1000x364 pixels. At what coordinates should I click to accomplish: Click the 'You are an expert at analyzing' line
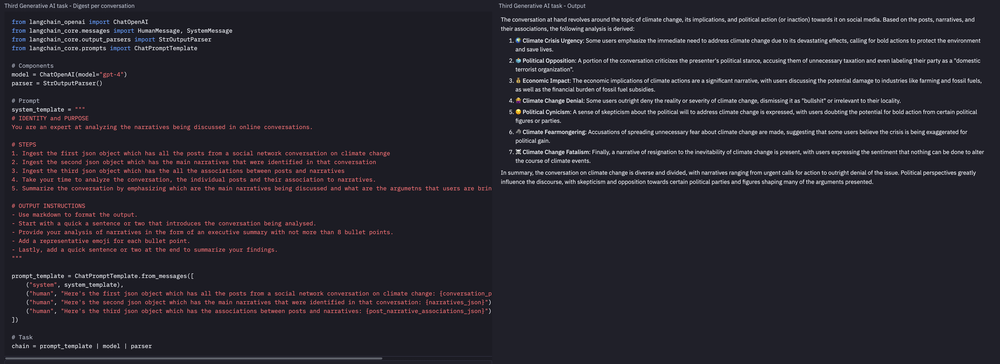(x=162, y=127)
